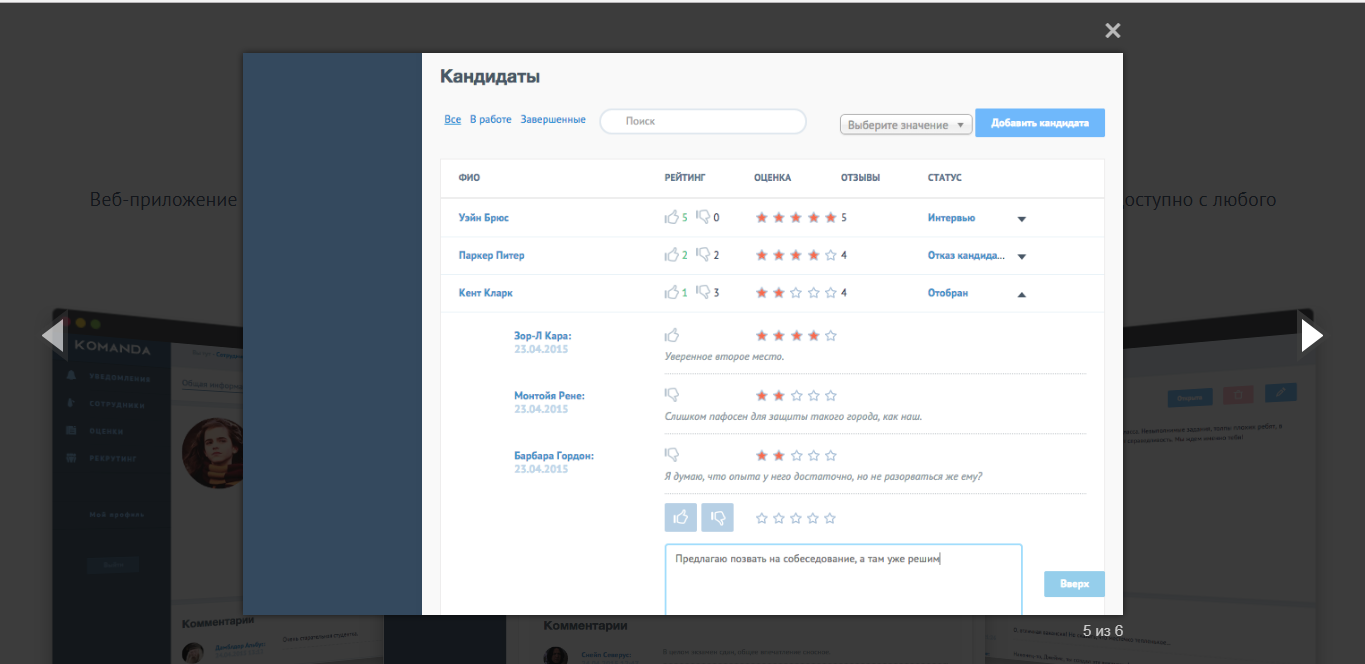The image size is (1365, 664).
Task: Toggle the blue thumbs-up vote button
Action: click(681, 517)
